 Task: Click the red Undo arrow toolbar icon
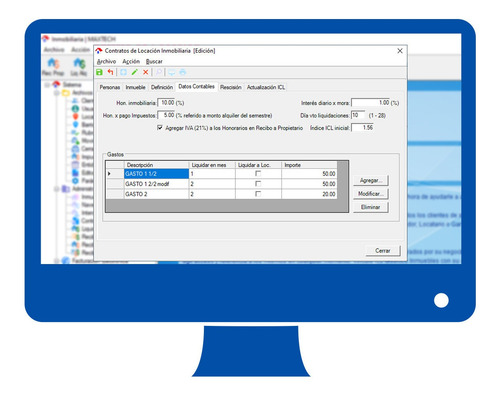click(110, 72)
